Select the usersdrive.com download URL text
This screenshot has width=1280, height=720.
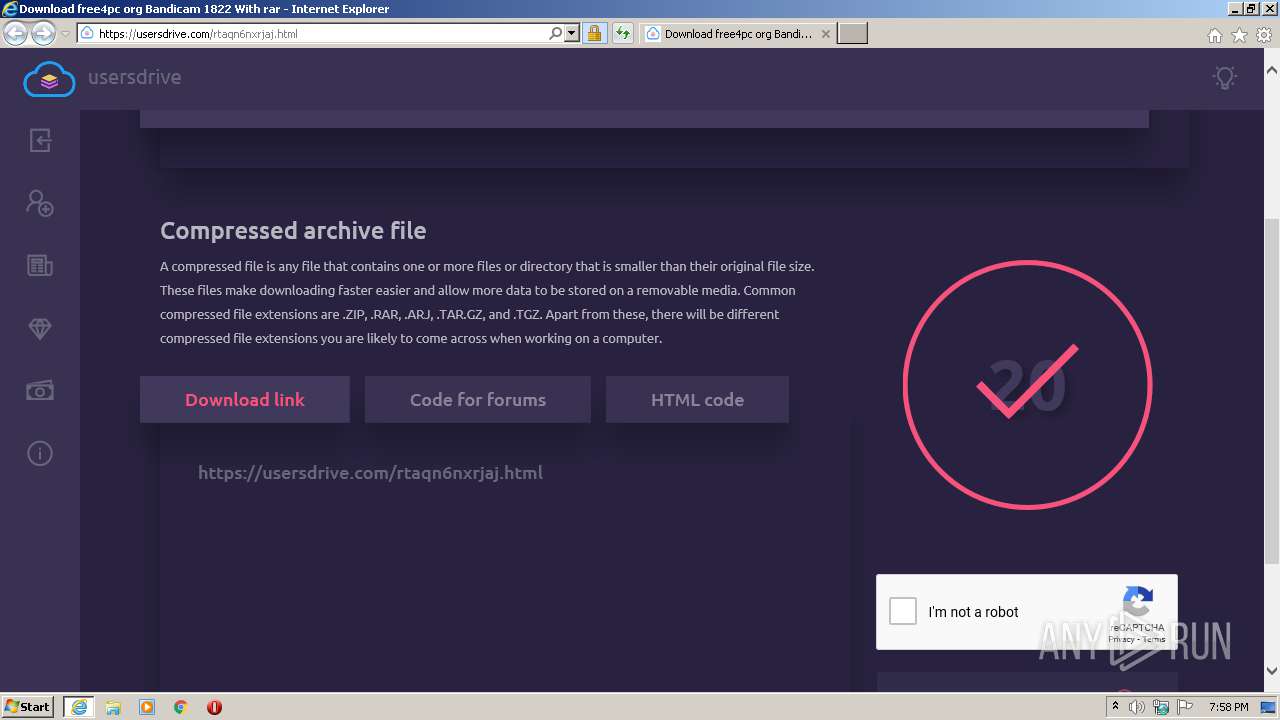click(370, 473)
